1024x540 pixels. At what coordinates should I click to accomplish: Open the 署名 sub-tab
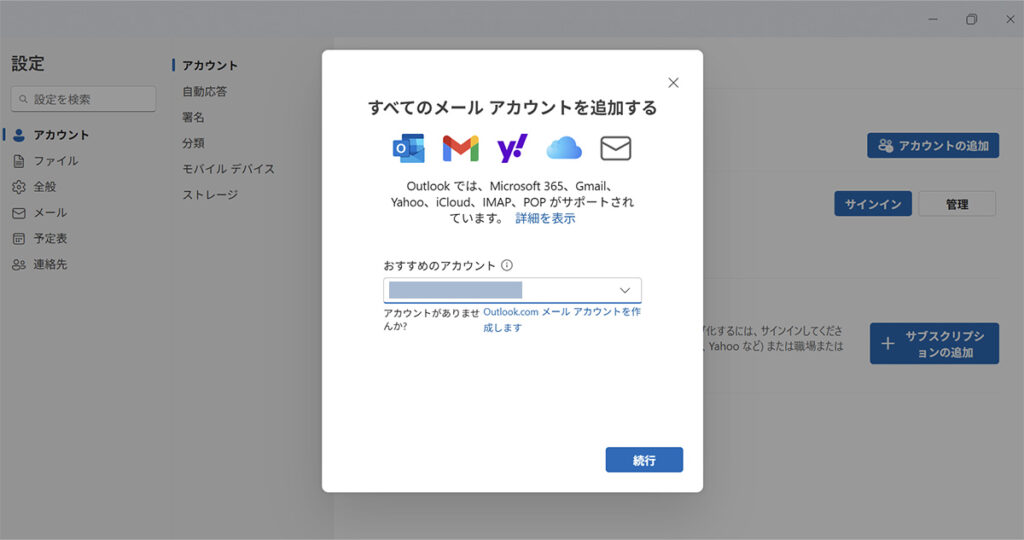[193, 117]
